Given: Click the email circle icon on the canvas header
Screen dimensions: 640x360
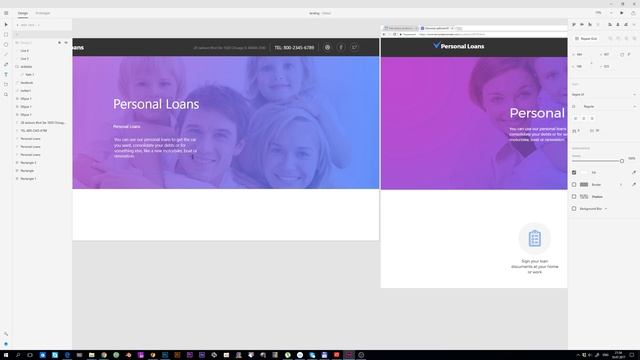Looking at the screenshot, I should point(327,47).
